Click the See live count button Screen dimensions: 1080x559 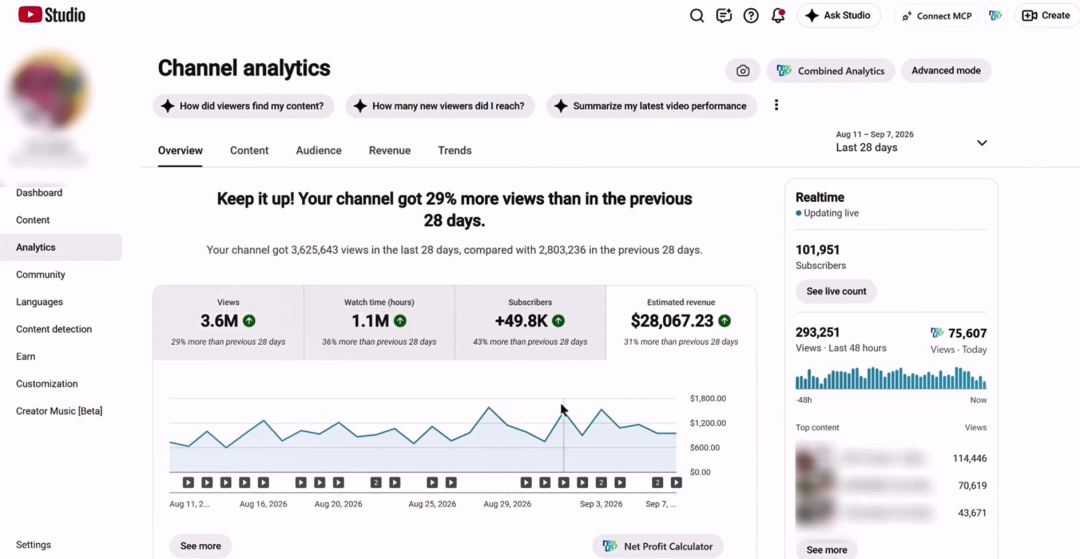pos(836,291)
